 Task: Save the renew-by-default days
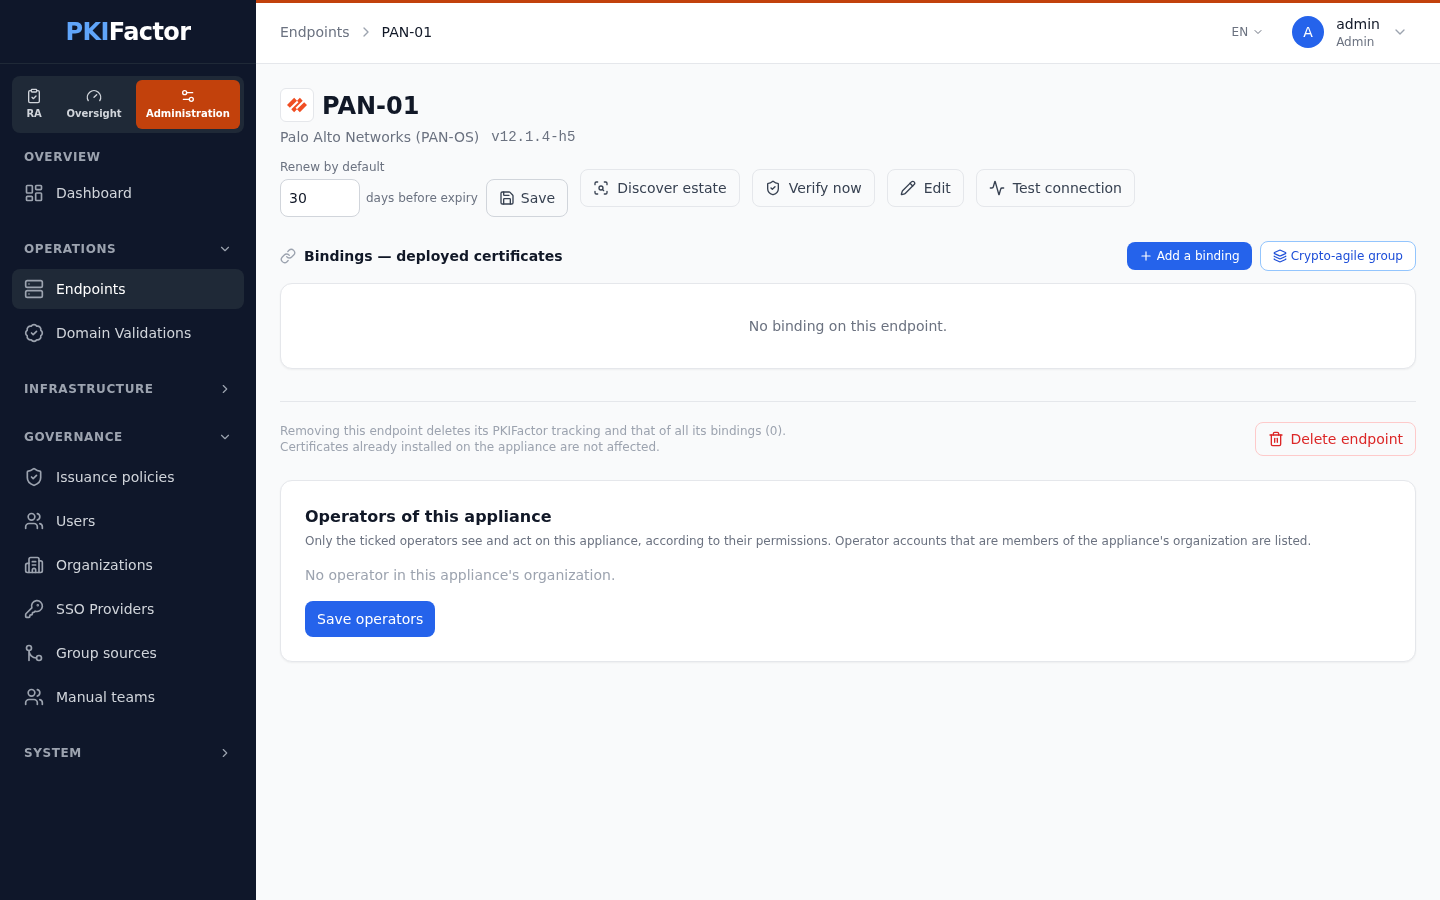pyautogui.click(x=527, y=198)
